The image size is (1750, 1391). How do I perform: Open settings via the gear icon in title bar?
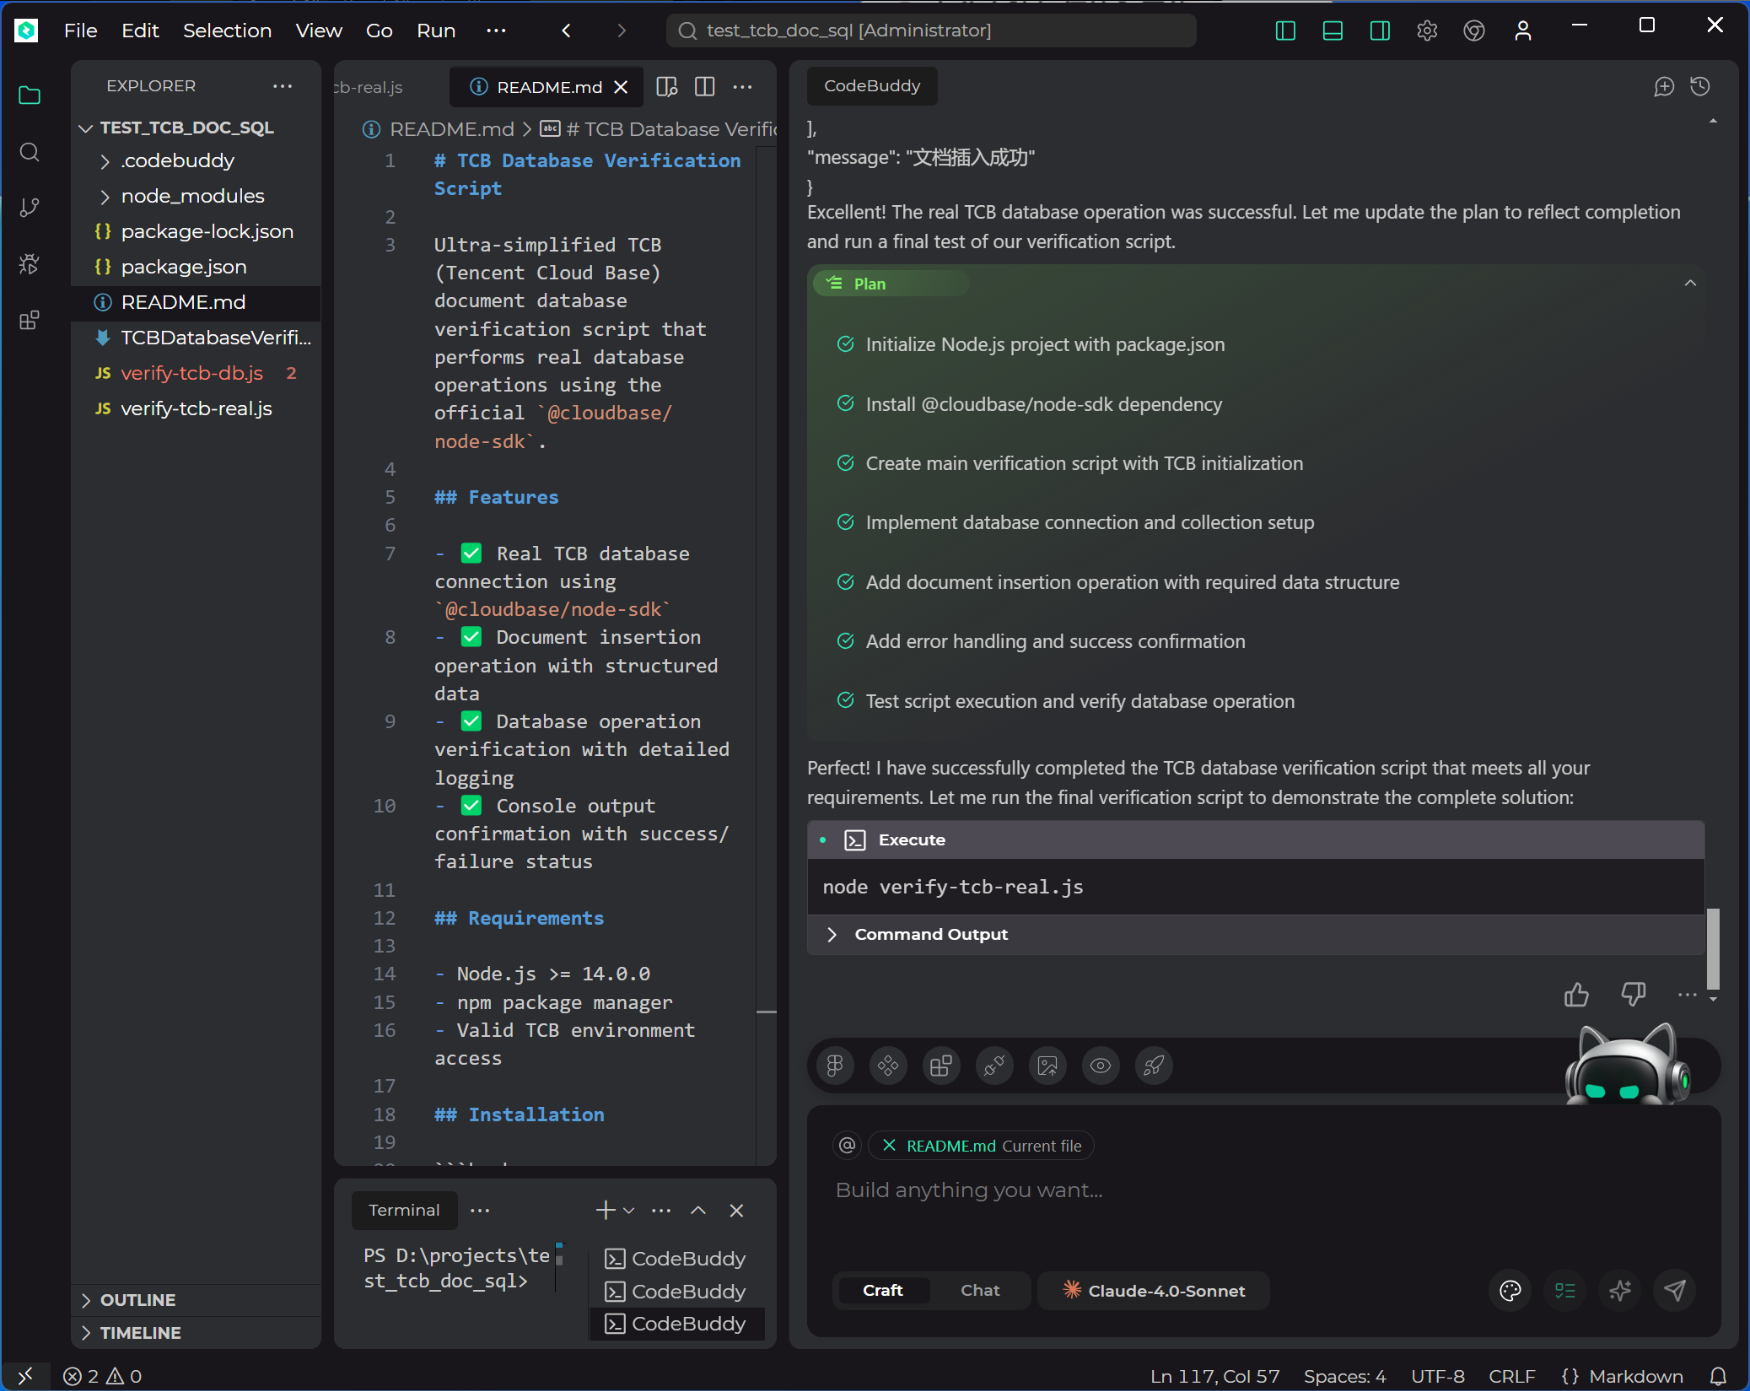[x=1427, y=30]
